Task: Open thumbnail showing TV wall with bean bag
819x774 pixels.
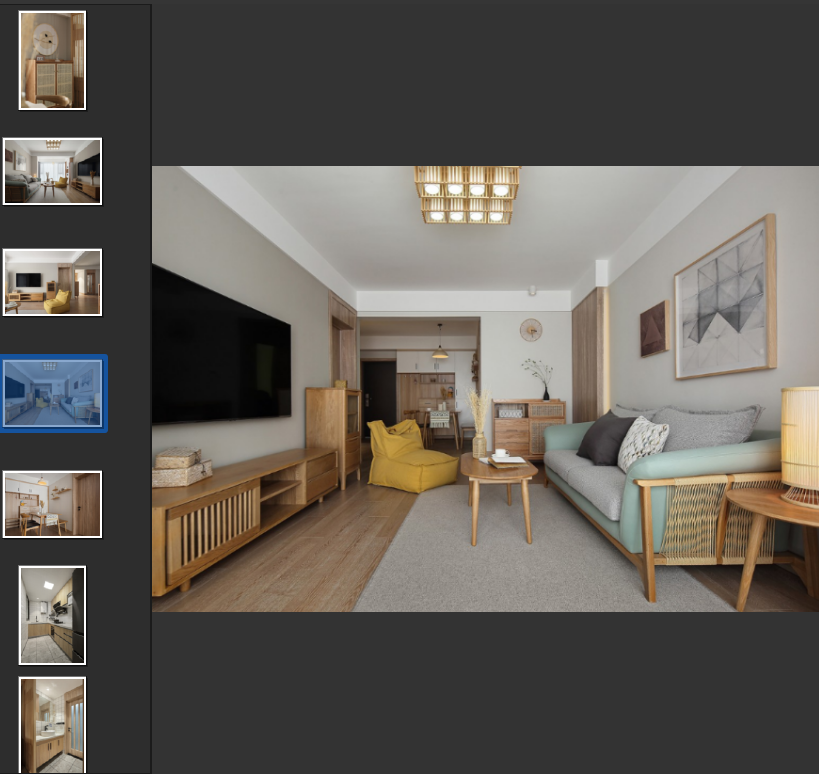Action: point(52,282)
